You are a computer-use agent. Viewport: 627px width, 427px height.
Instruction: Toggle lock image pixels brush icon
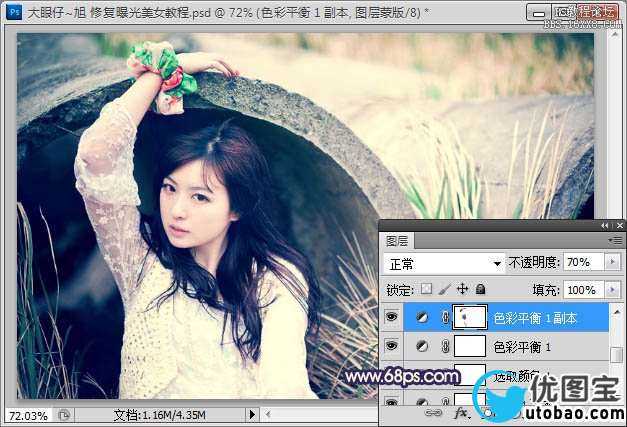coord(444,289)
